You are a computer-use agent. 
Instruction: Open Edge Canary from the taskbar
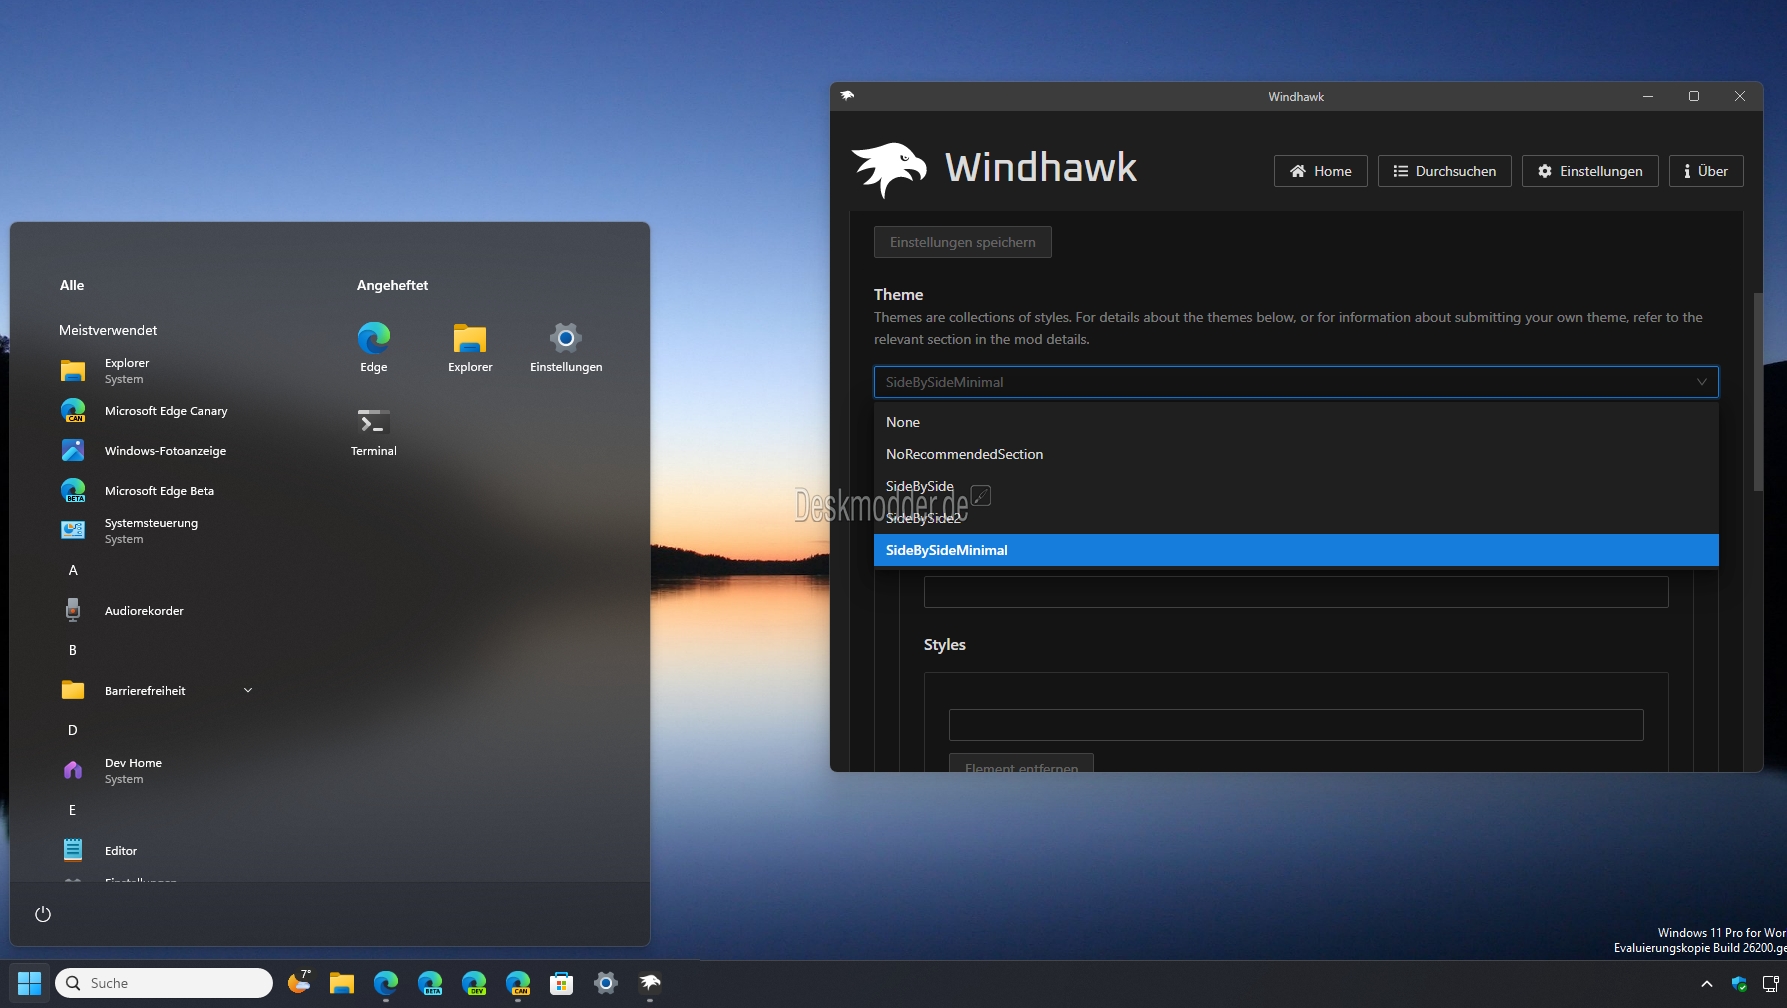click(x=518, y=983)
